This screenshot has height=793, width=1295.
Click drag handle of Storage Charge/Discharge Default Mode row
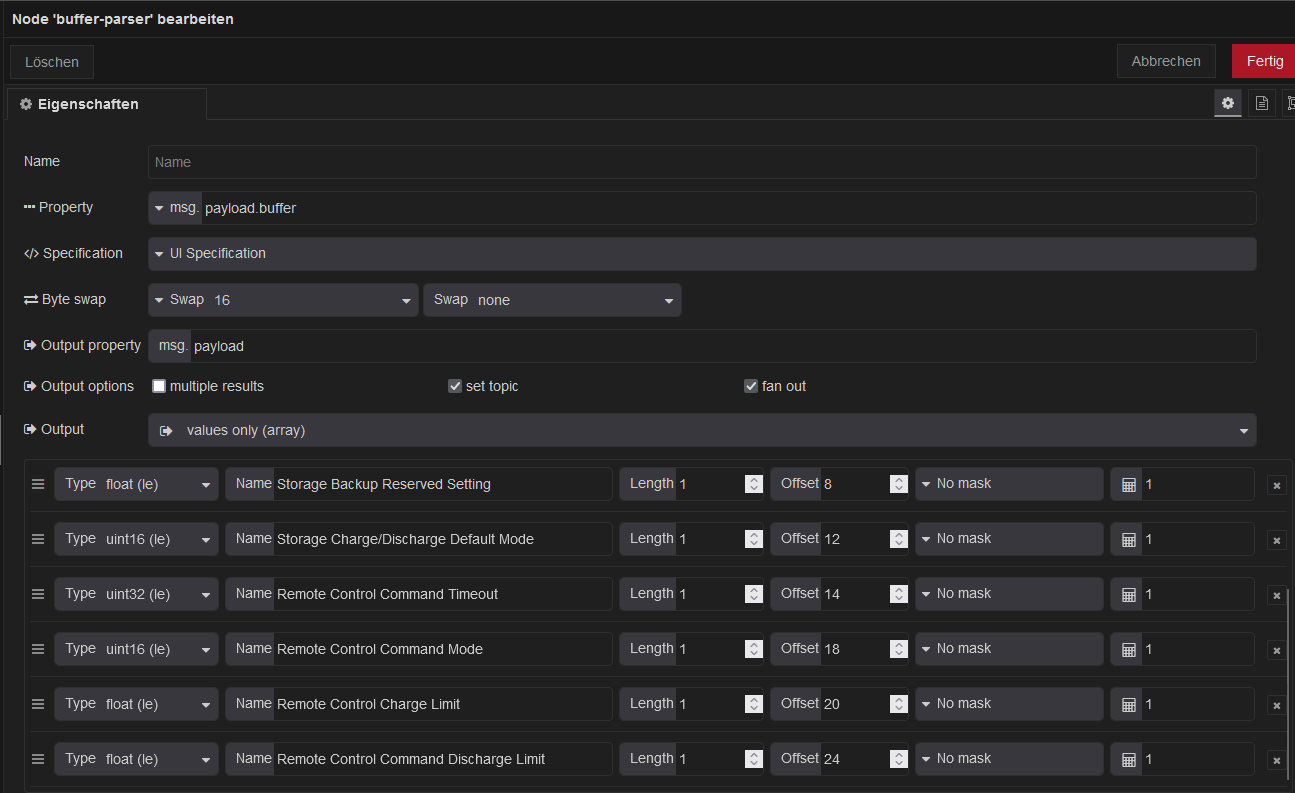pos(38,539)
